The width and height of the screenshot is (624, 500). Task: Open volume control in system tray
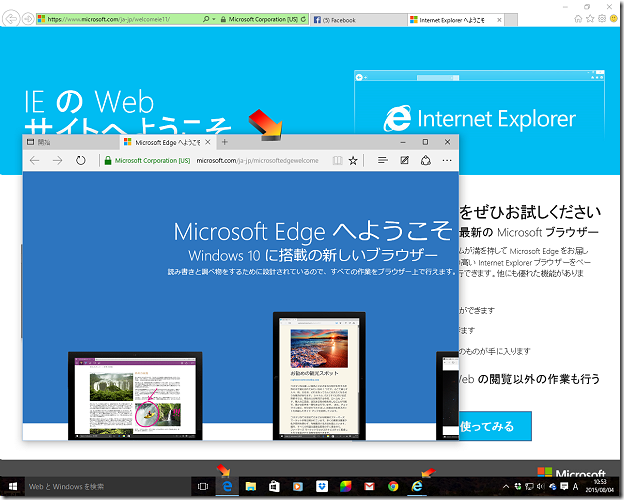point(540,486)
